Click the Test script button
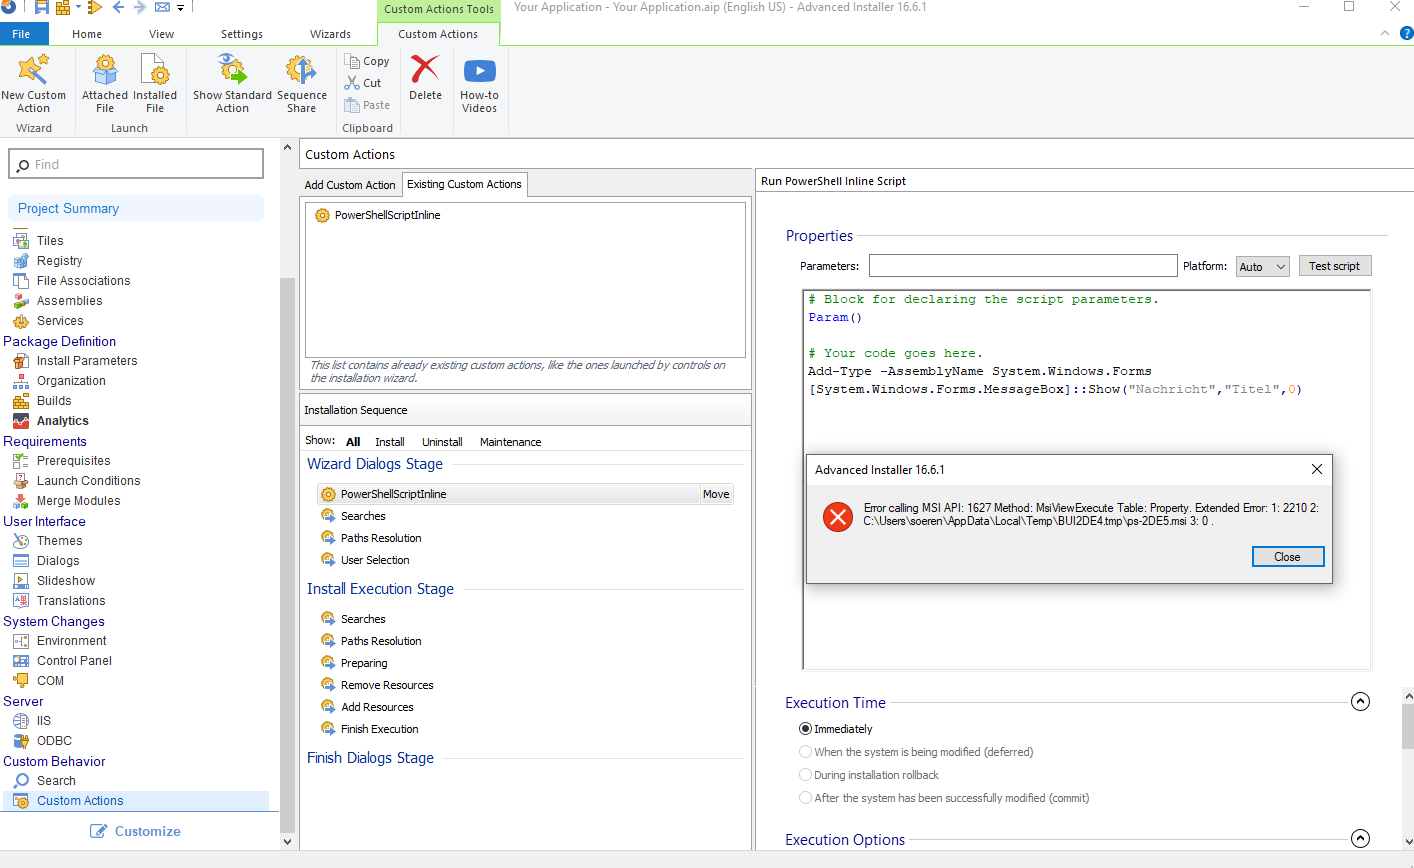This screenshot has height=868, width=1414. [1334, 266]
